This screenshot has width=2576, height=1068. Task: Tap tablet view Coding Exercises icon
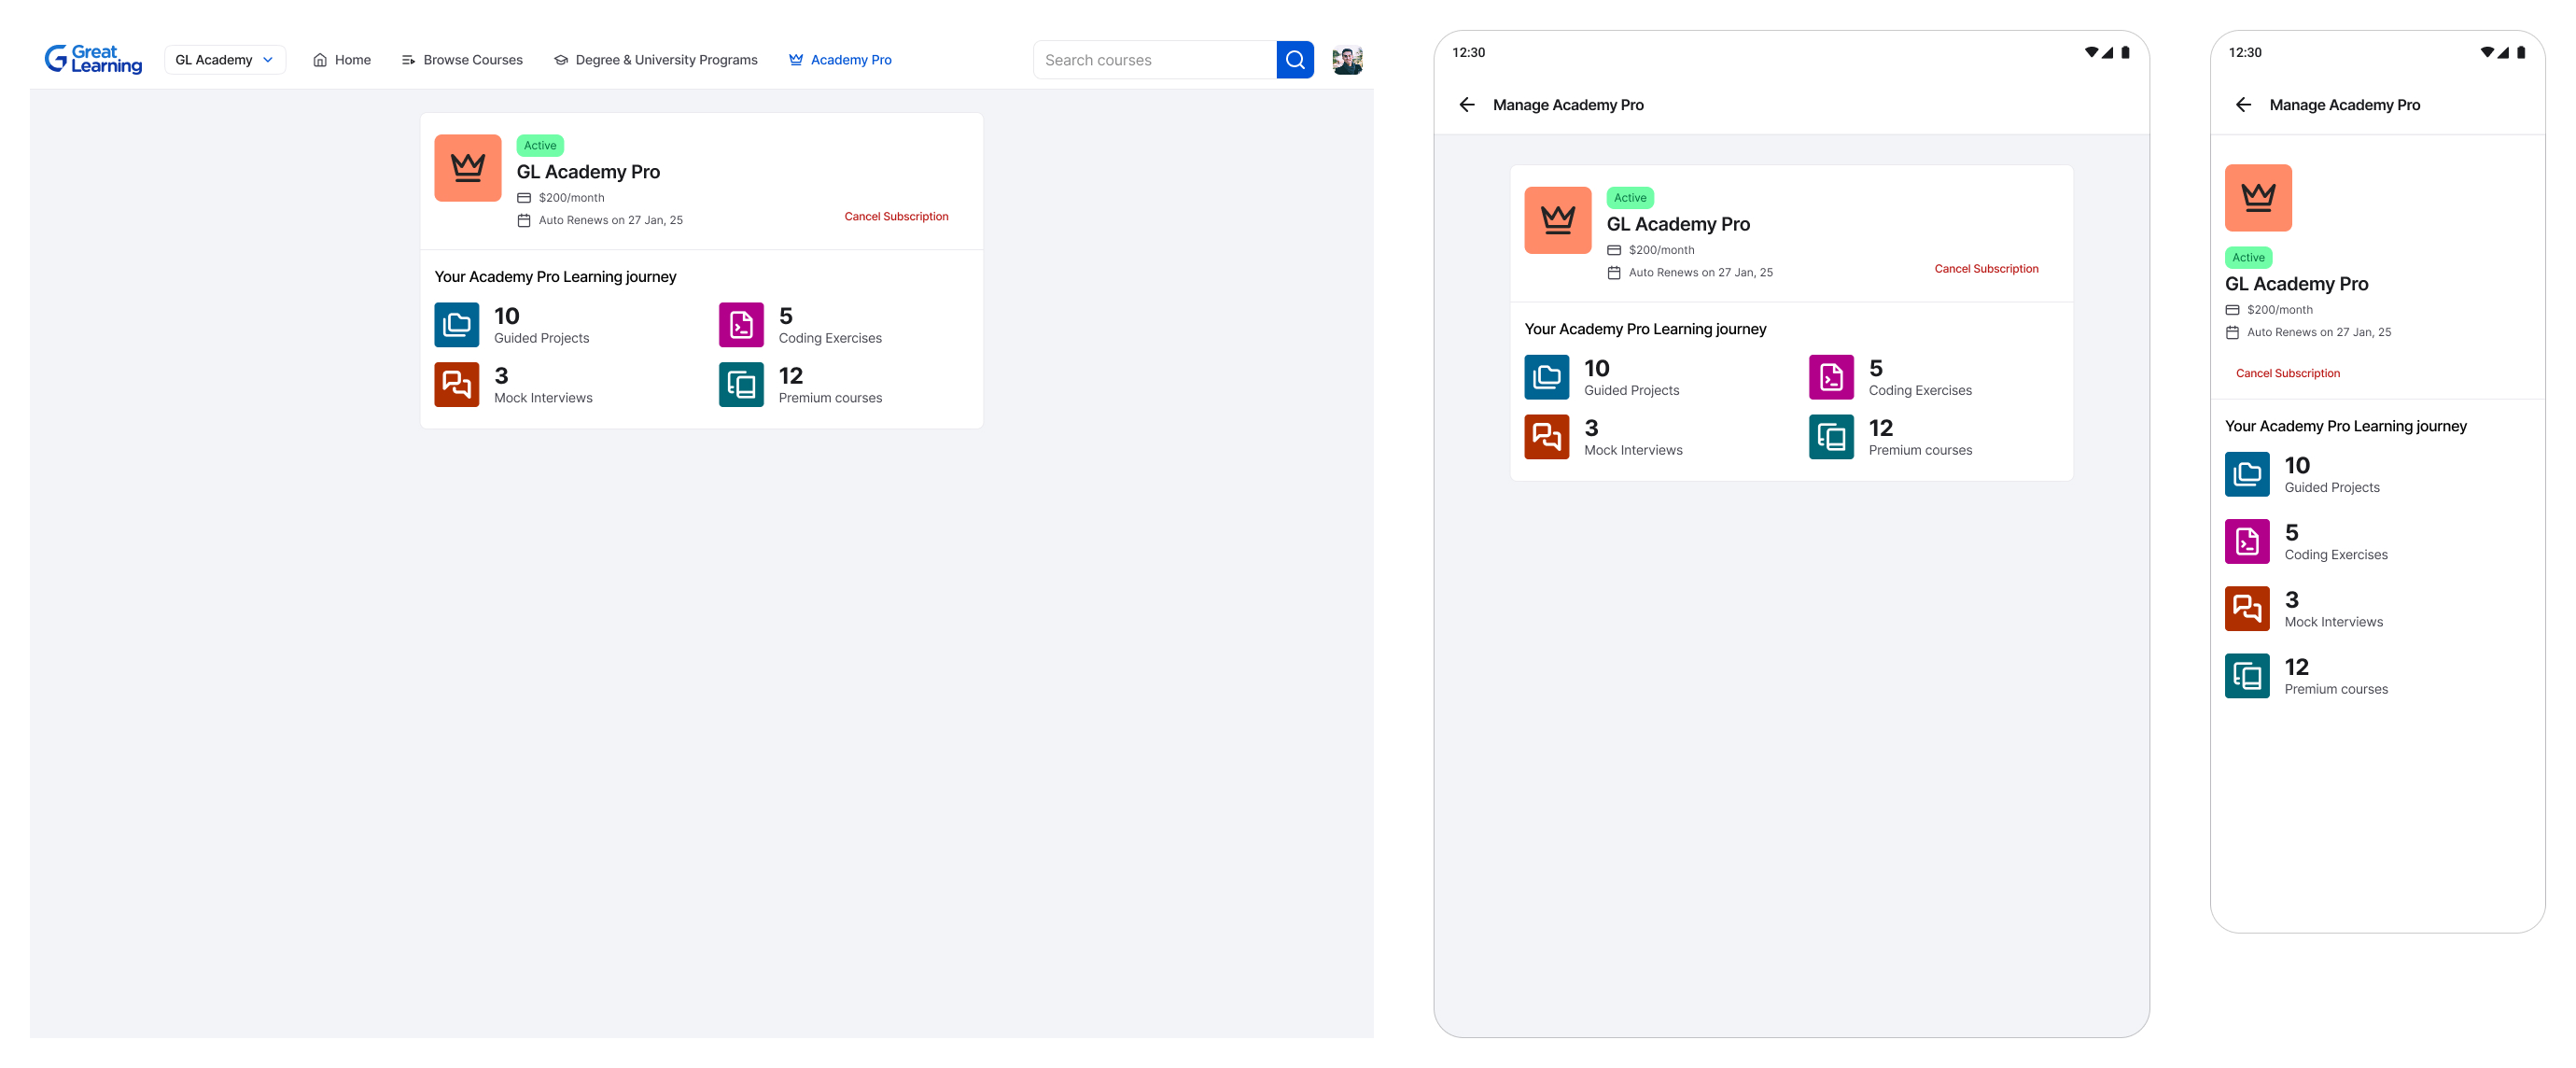pyautogui.click(x=1831, y=377)
